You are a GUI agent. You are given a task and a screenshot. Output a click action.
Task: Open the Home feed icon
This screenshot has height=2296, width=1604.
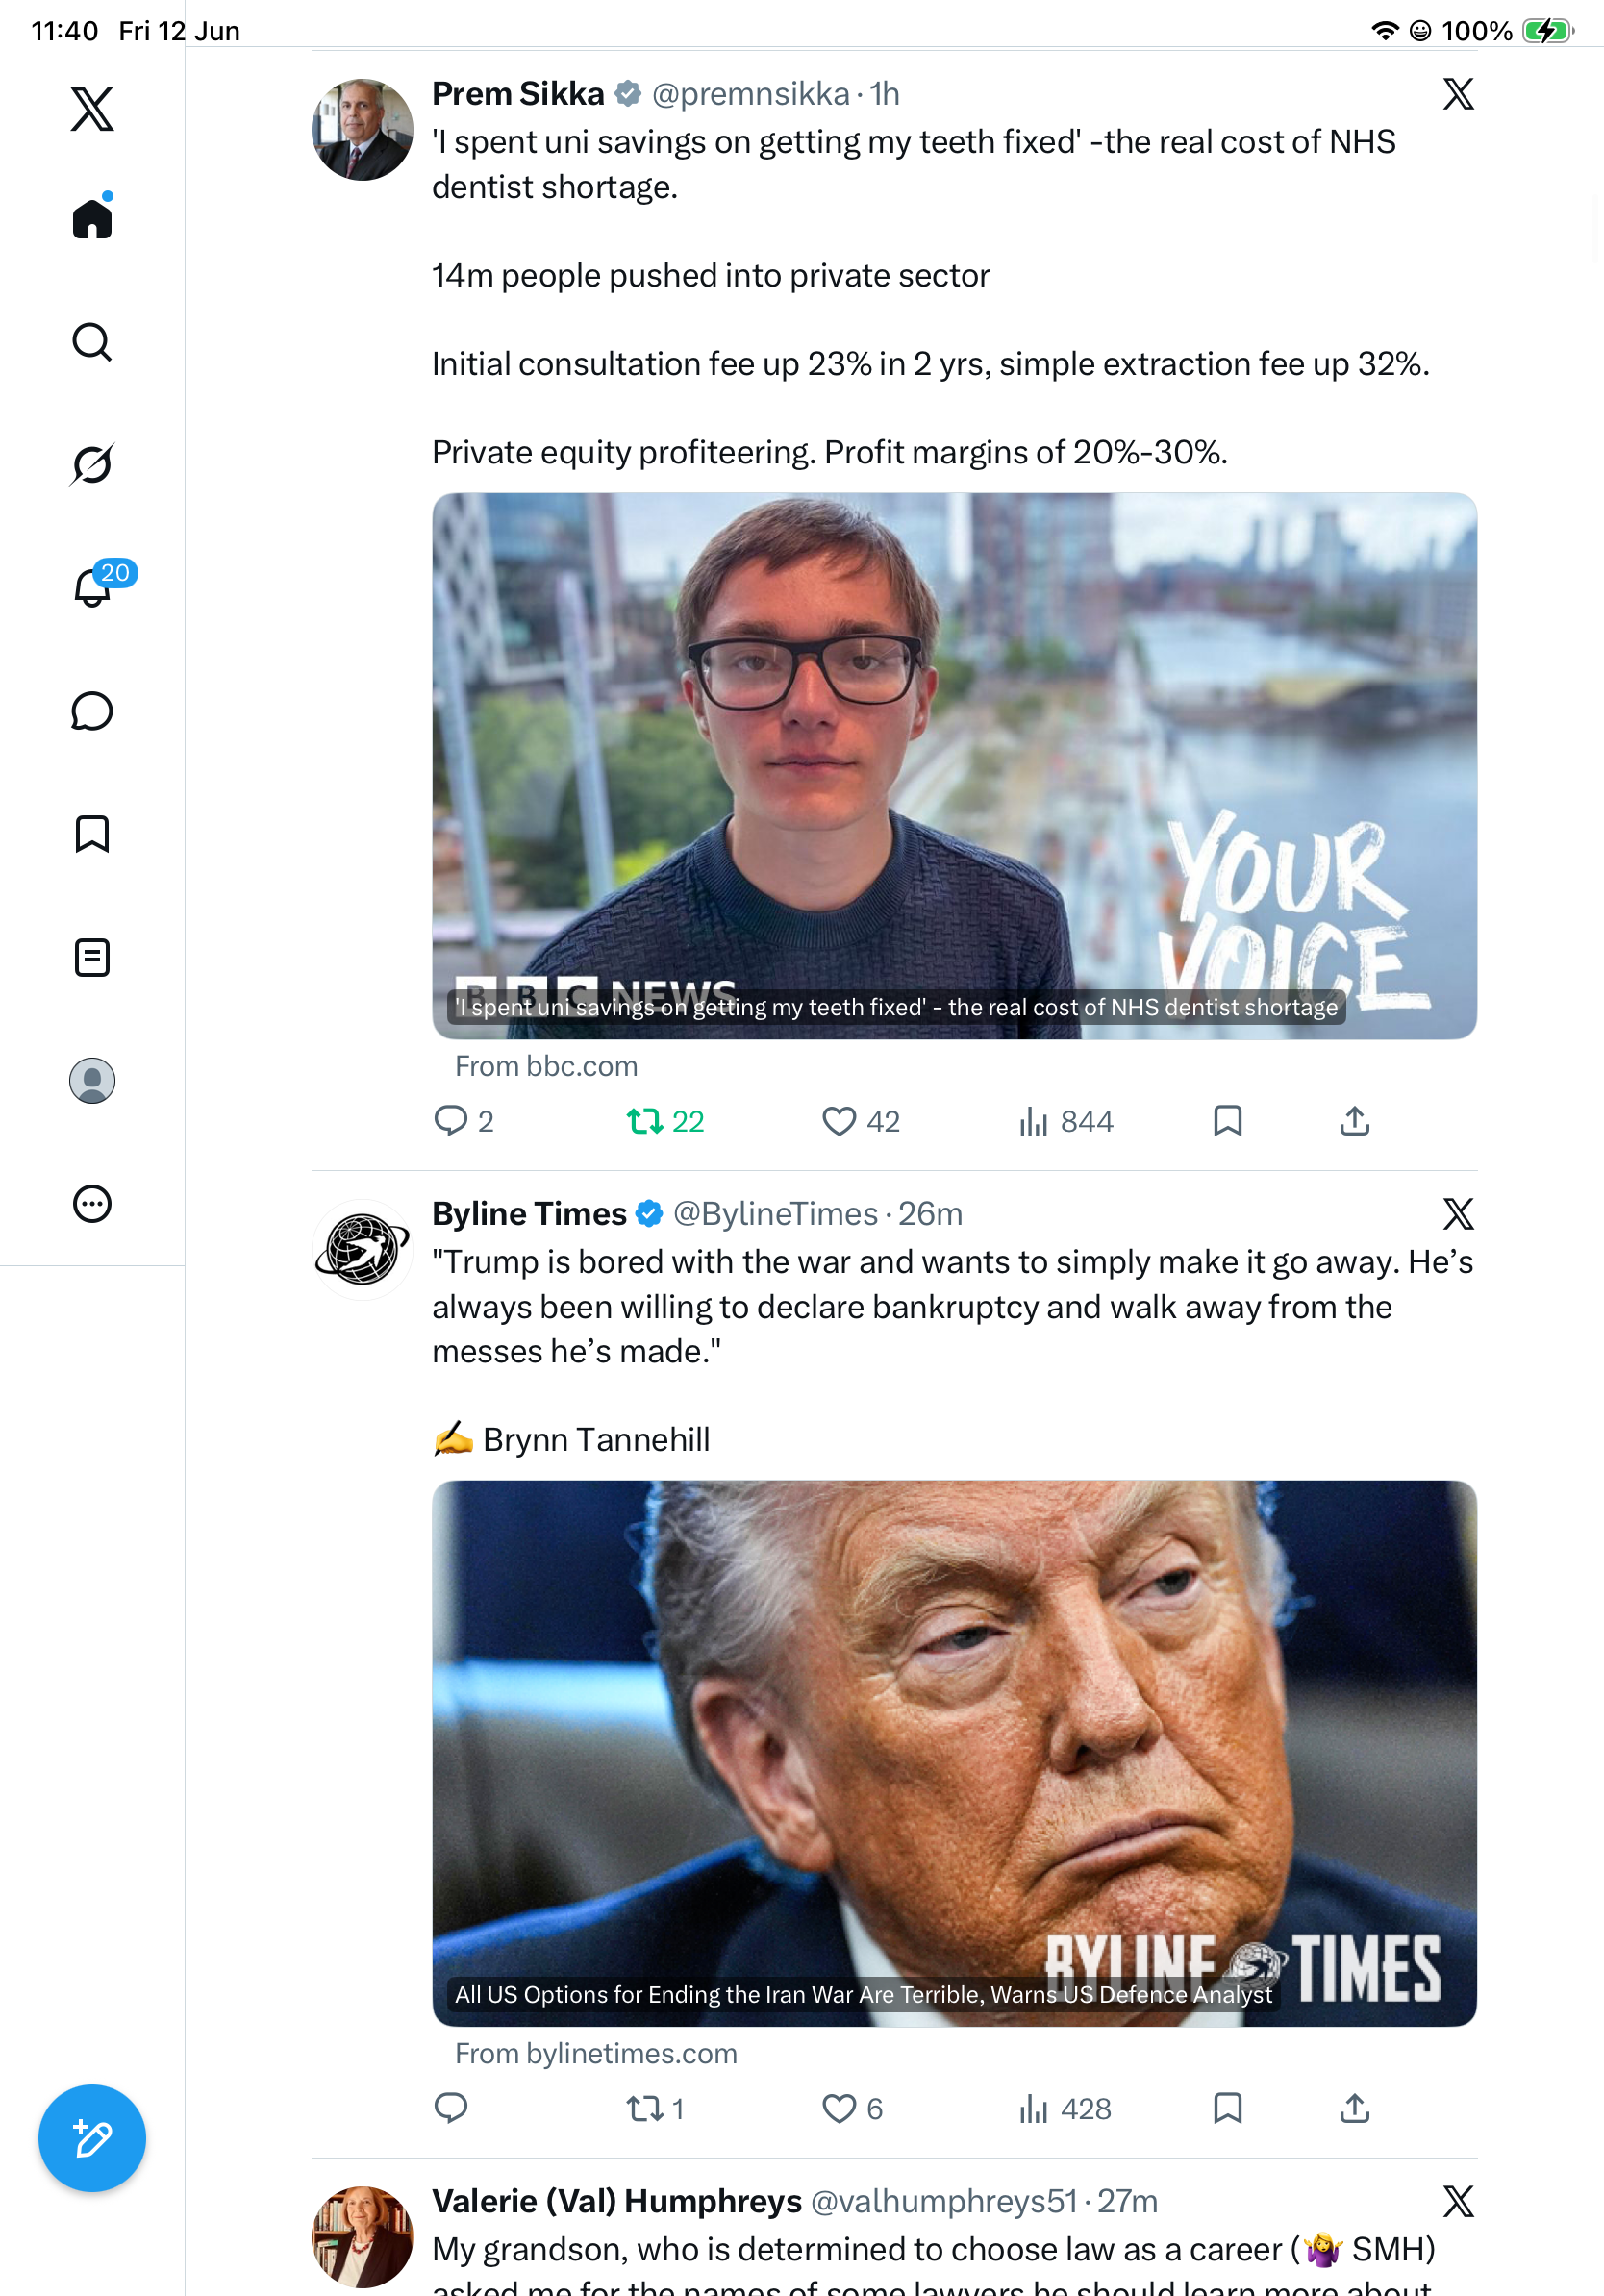[92, 217]
